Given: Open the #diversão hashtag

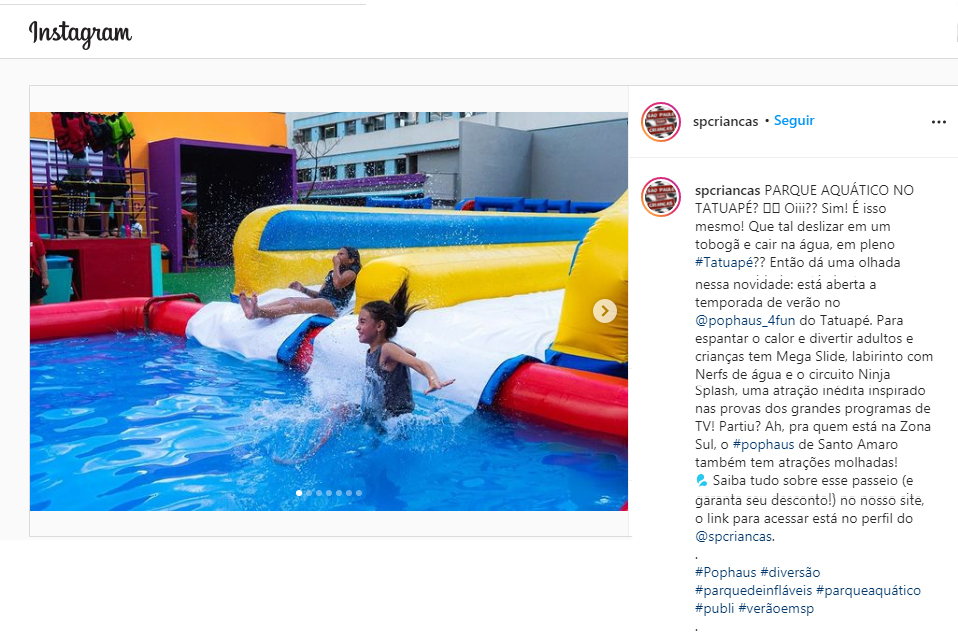Looking at the screenshot, I should [790, 572].
